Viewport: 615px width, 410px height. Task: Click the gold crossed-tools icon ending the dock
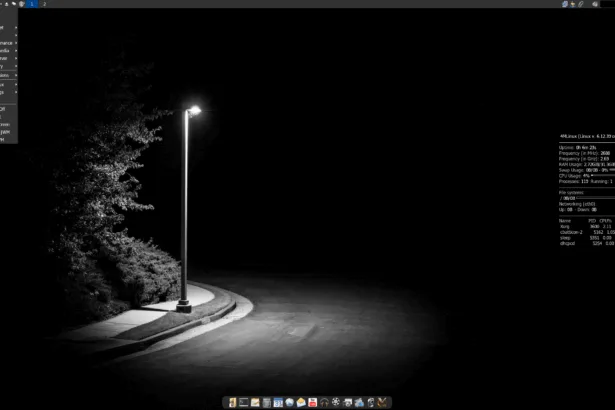point(382,403)
